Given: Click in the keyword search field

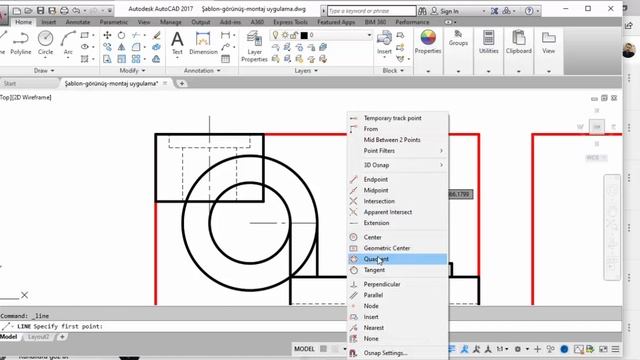Looking at the screenshot, I should pyautogui.click(x=371, y=11).
